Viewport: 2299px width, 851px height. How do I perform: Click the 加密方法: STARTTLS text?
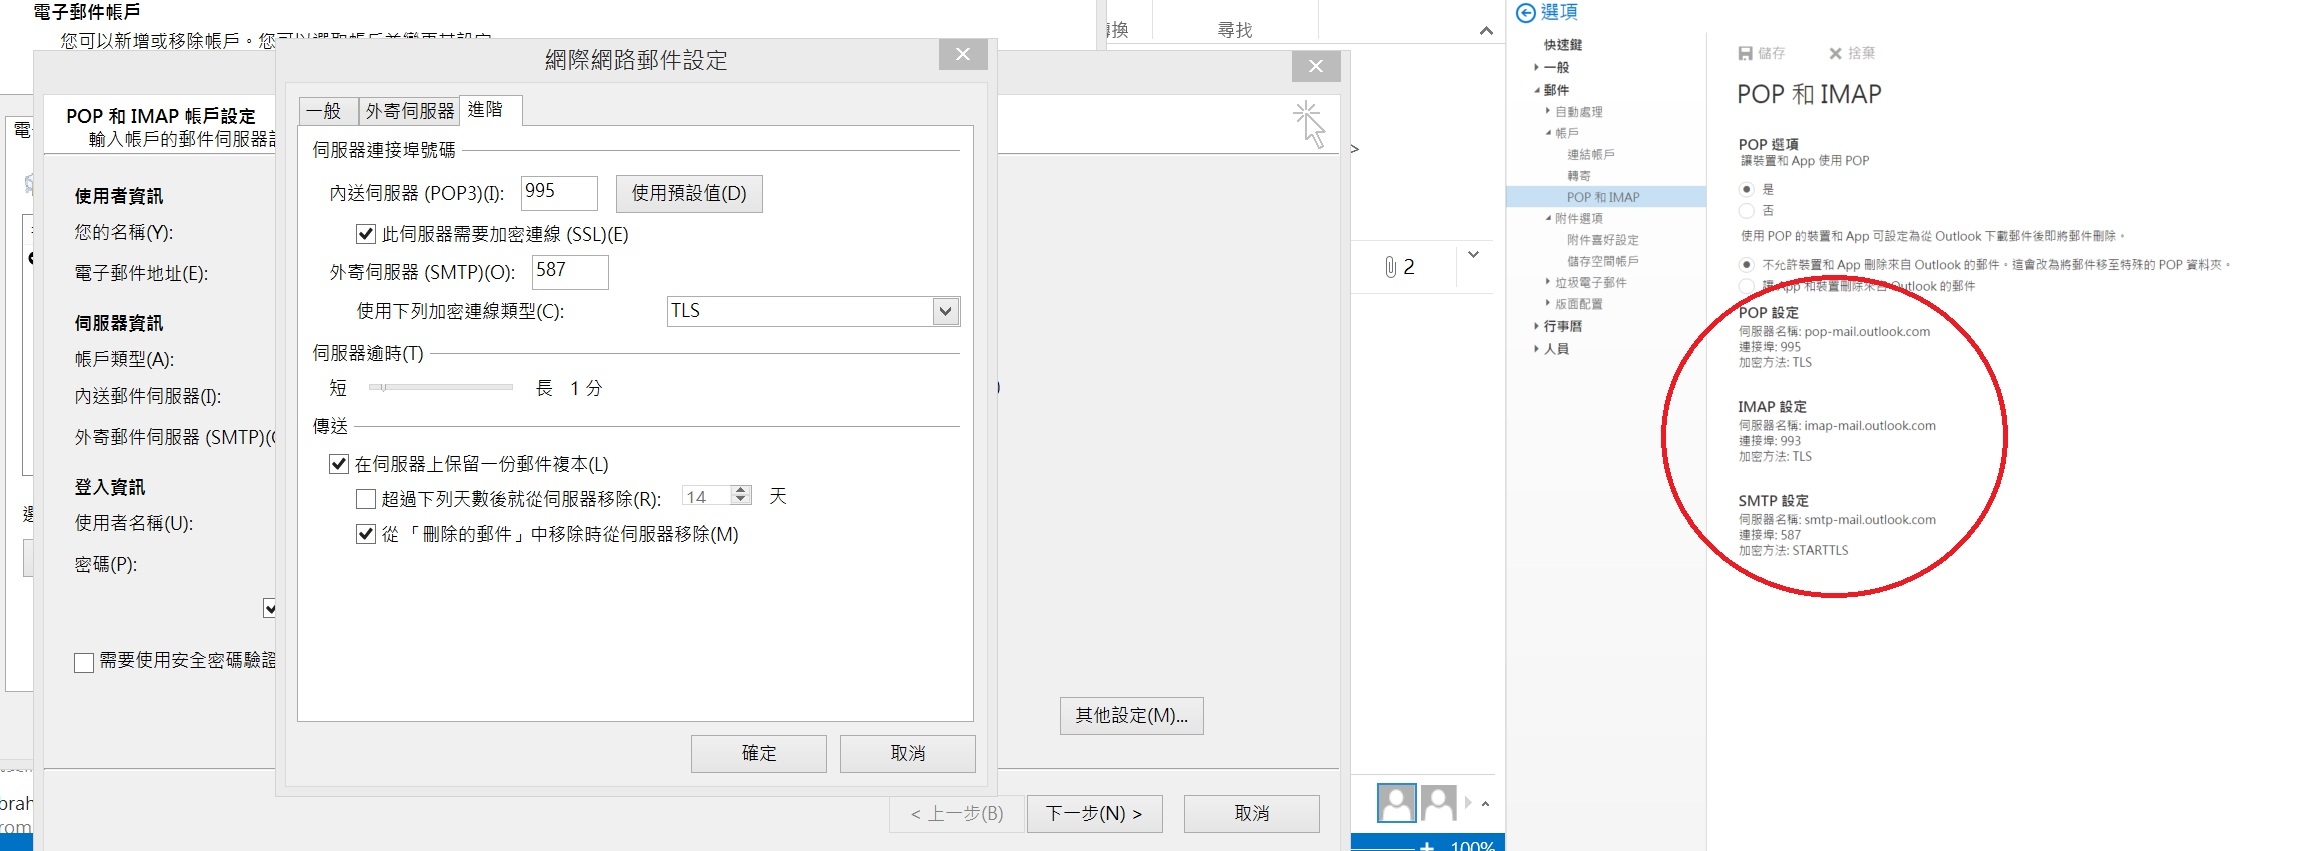(x=1794, y=551)
